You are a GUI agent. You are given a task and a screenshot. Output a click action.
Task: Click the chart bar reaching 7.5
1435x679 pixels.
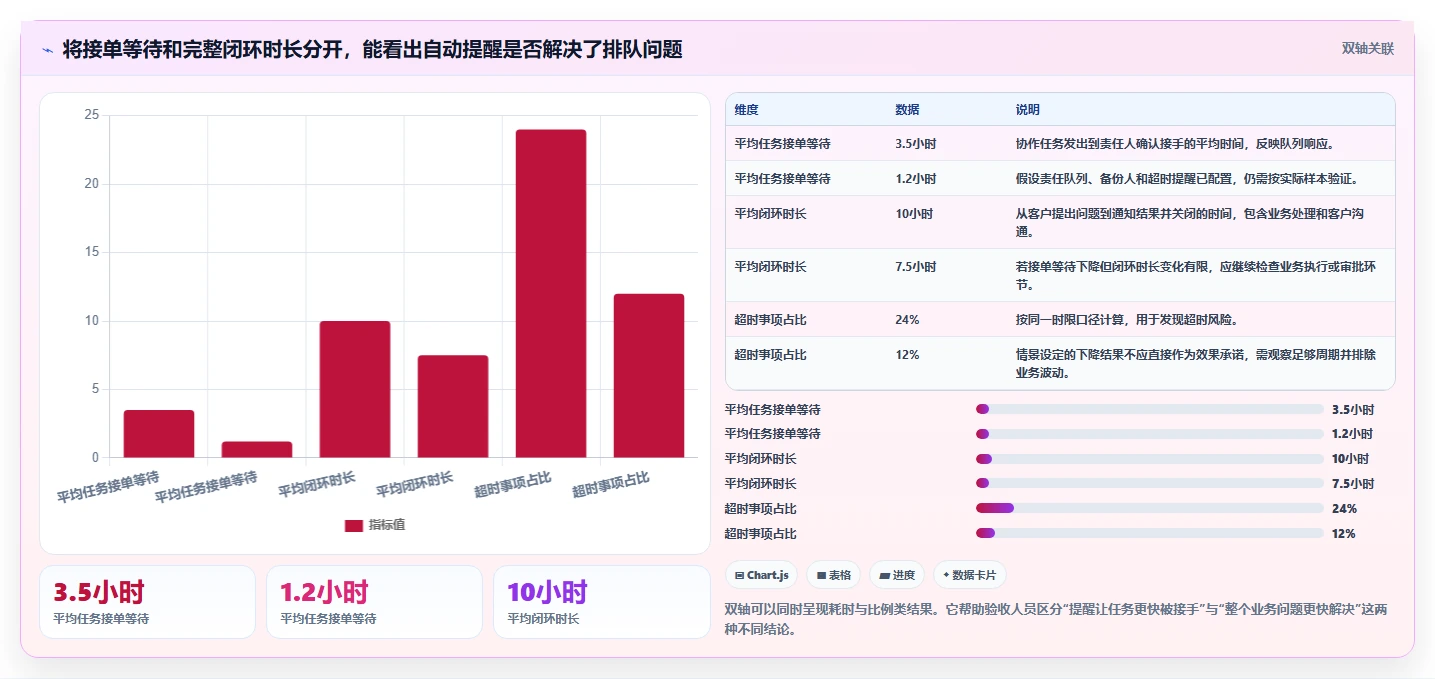[x=453, y=406]
